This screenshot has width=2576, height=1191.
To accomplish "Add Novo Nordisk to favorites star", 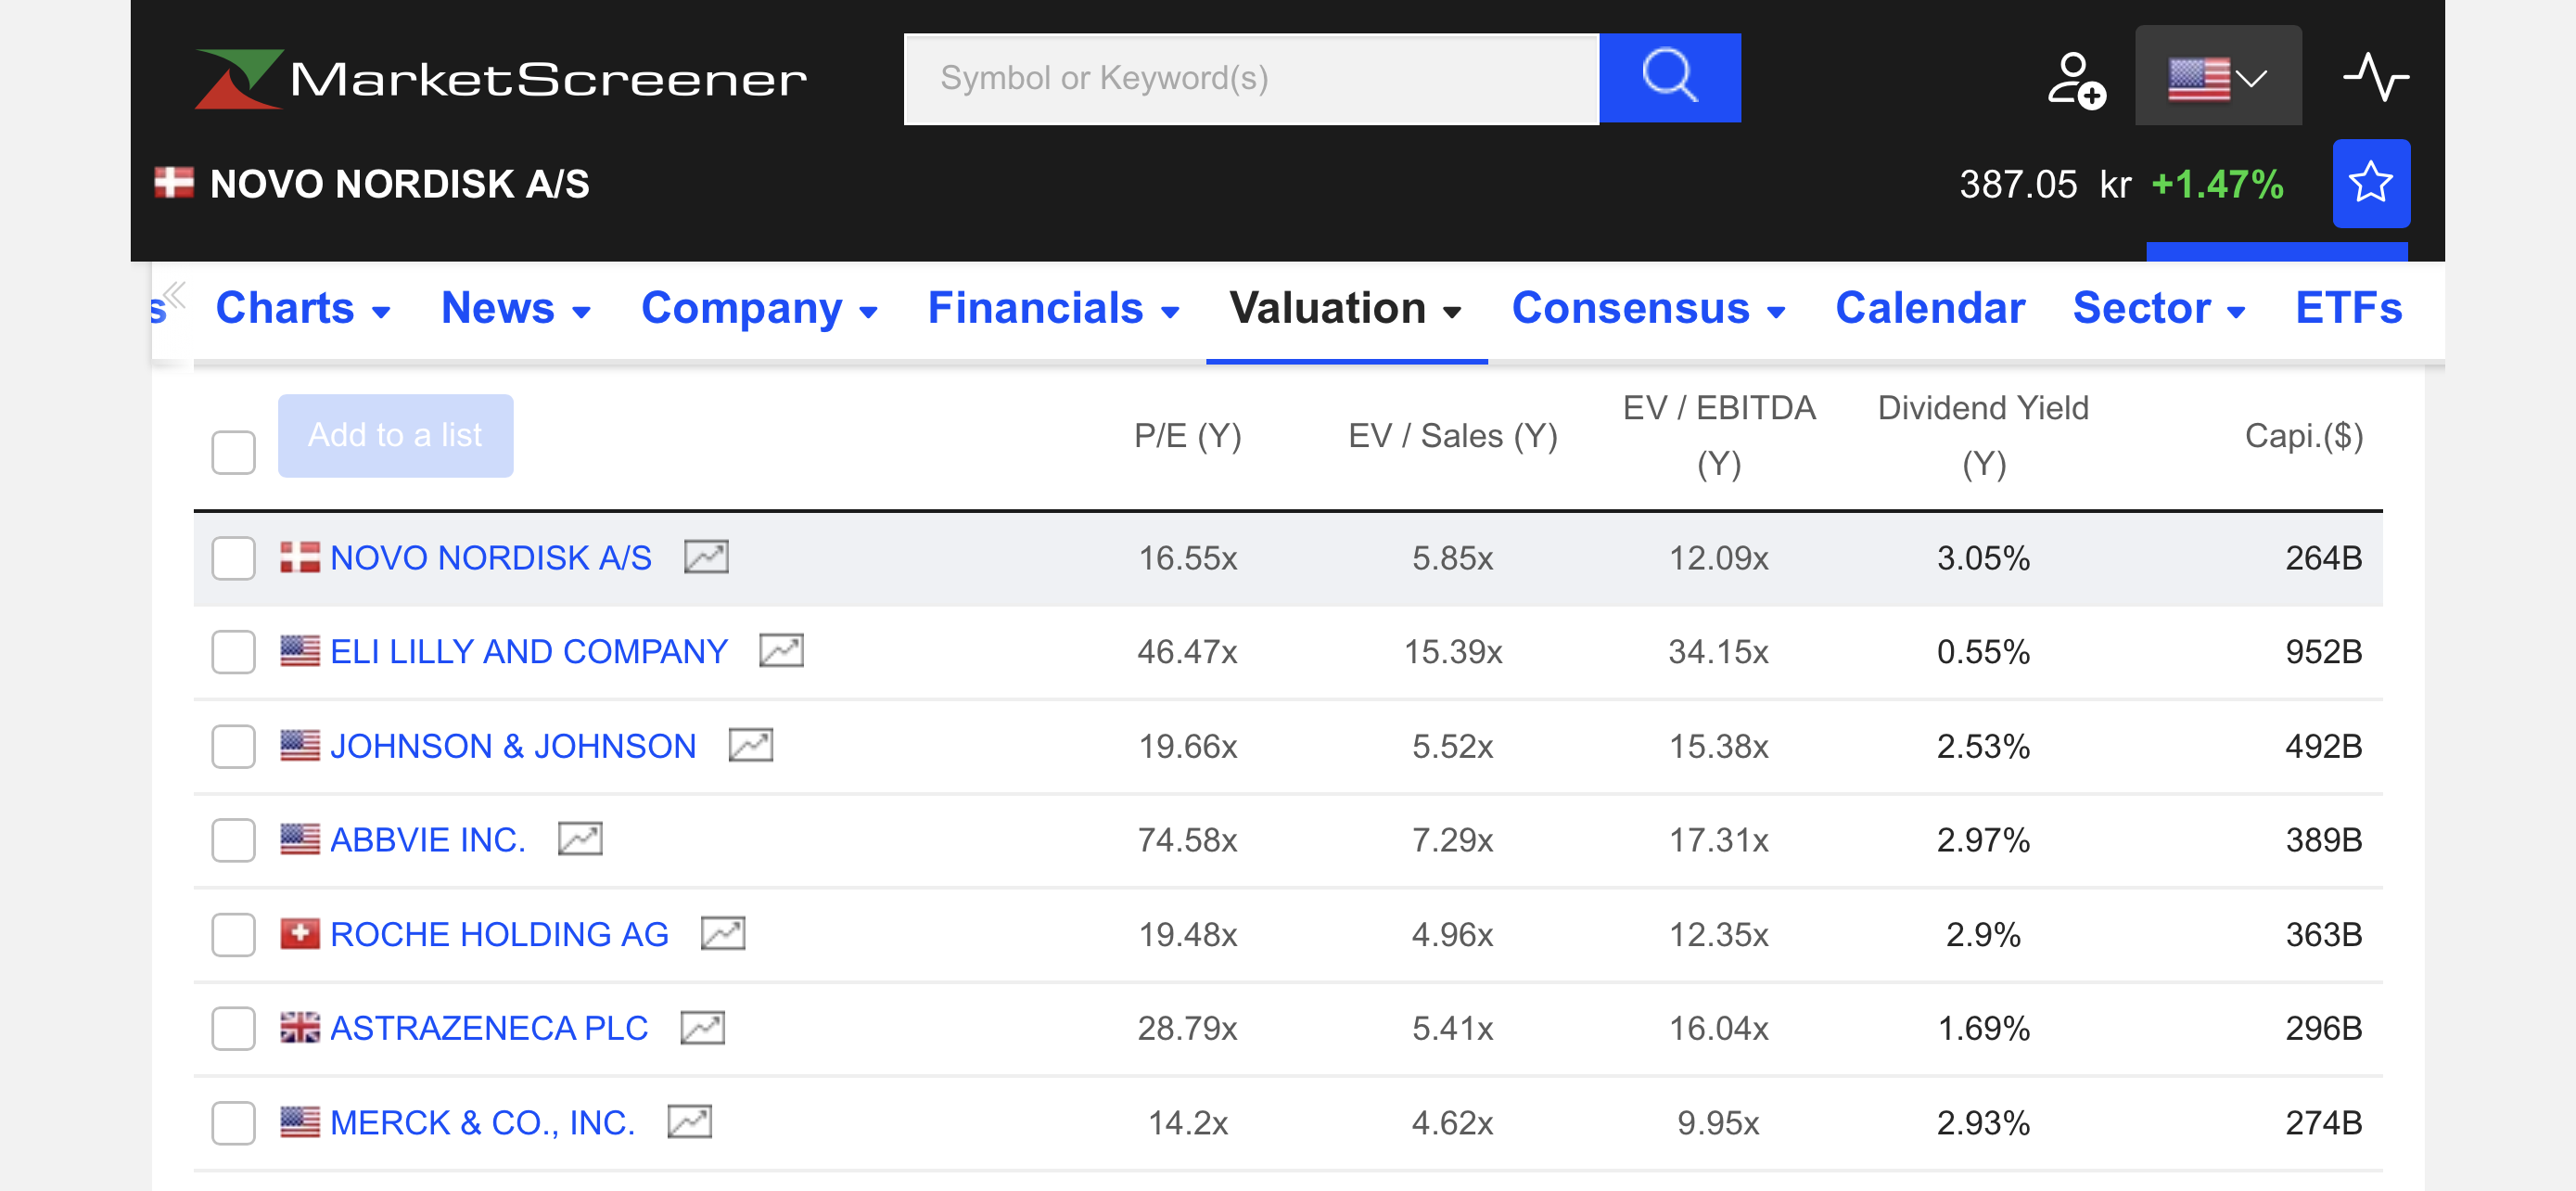I will pyautogui.click(x=2369, y=184).
